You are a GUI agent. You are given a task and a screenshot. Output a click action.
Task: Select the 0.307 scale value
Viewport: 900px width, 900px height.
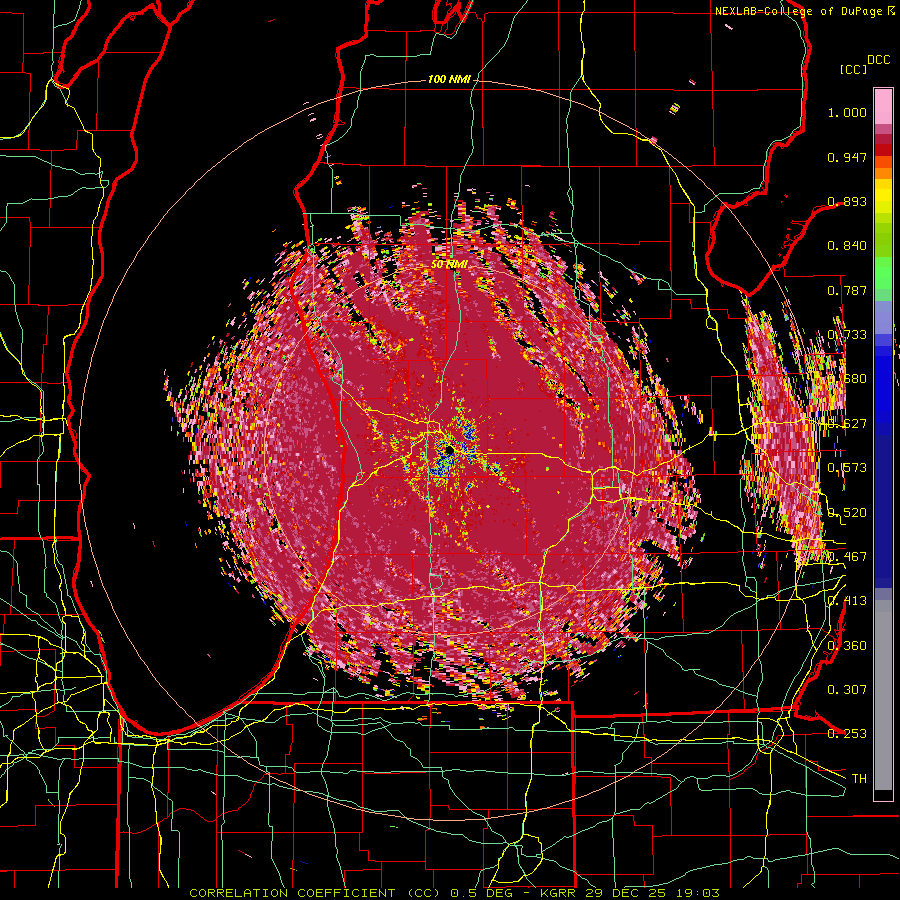click(x=847, y=689)
